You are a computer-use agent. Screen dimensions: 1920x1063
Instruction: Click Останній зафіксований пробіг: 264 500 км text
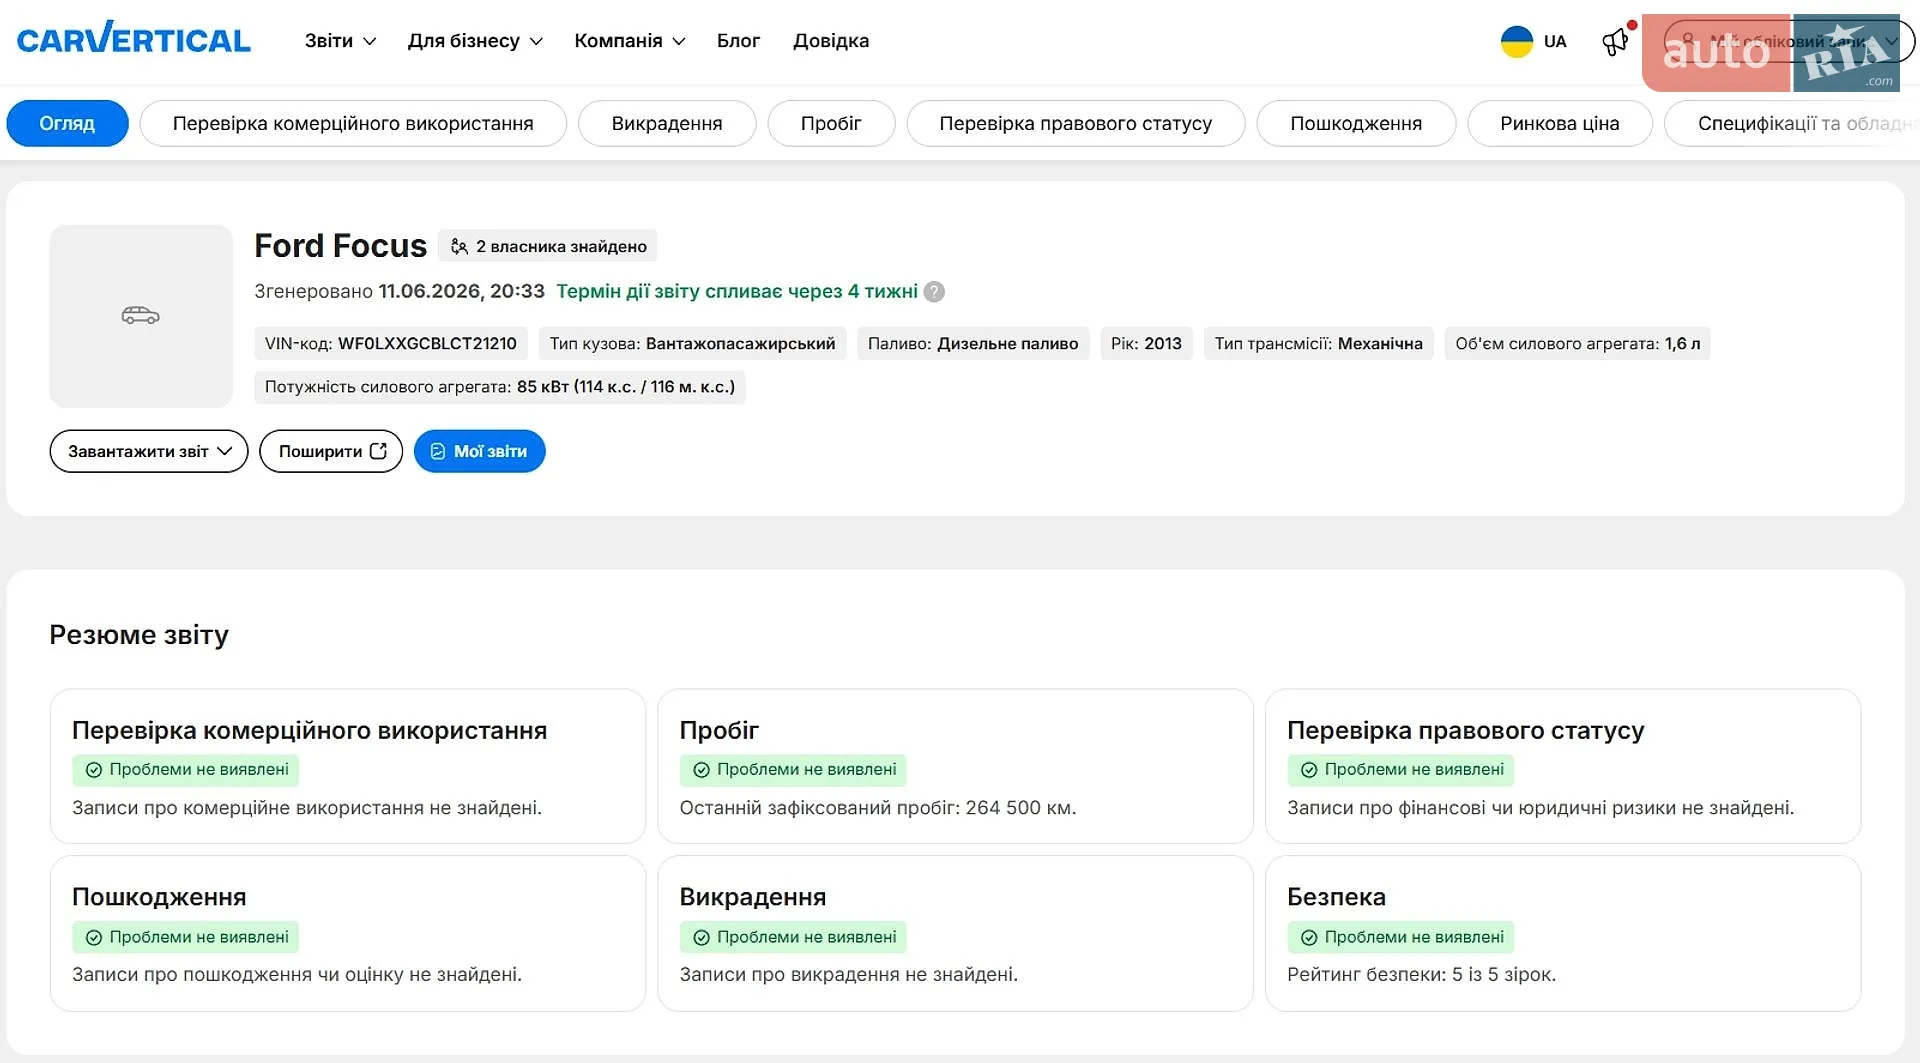tap(878, 808)
